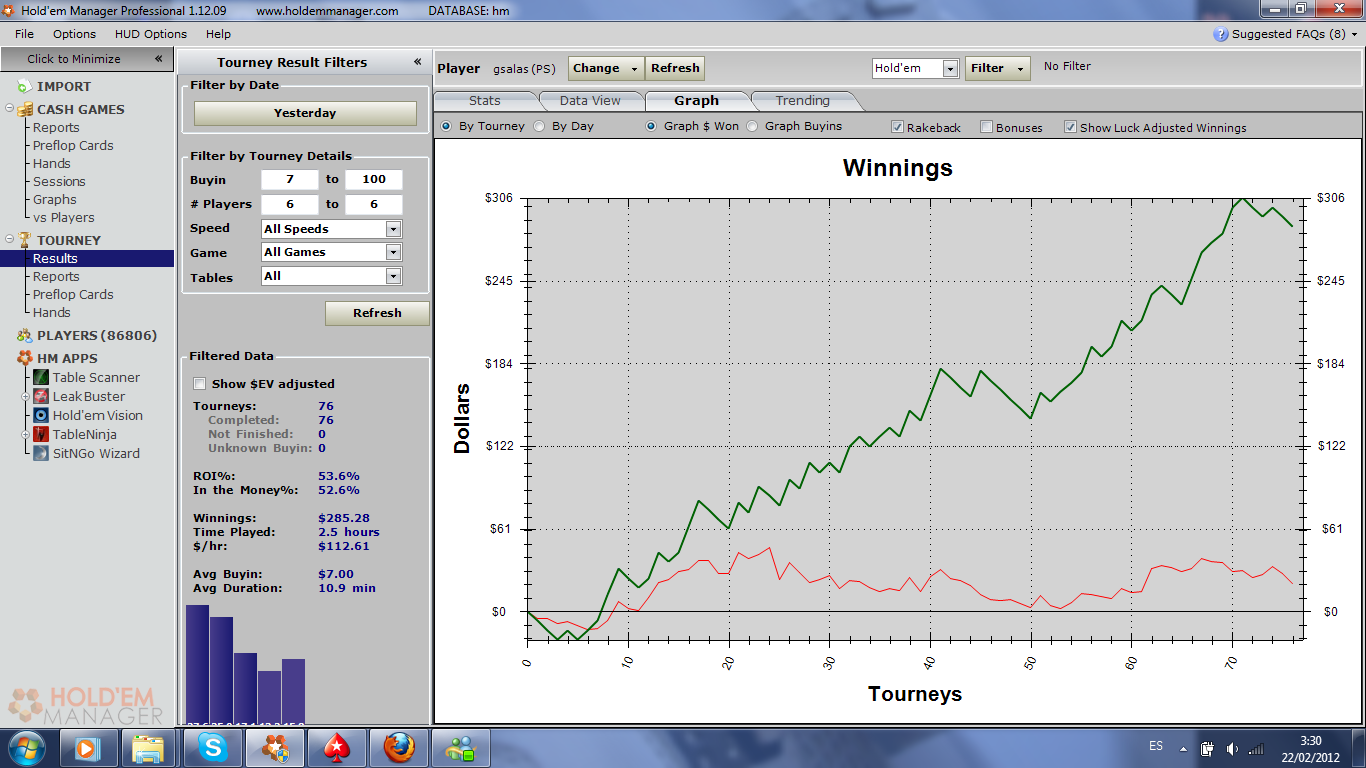Open the File menu
This screenshot has height=768, width=1366.
pos(24,34)
